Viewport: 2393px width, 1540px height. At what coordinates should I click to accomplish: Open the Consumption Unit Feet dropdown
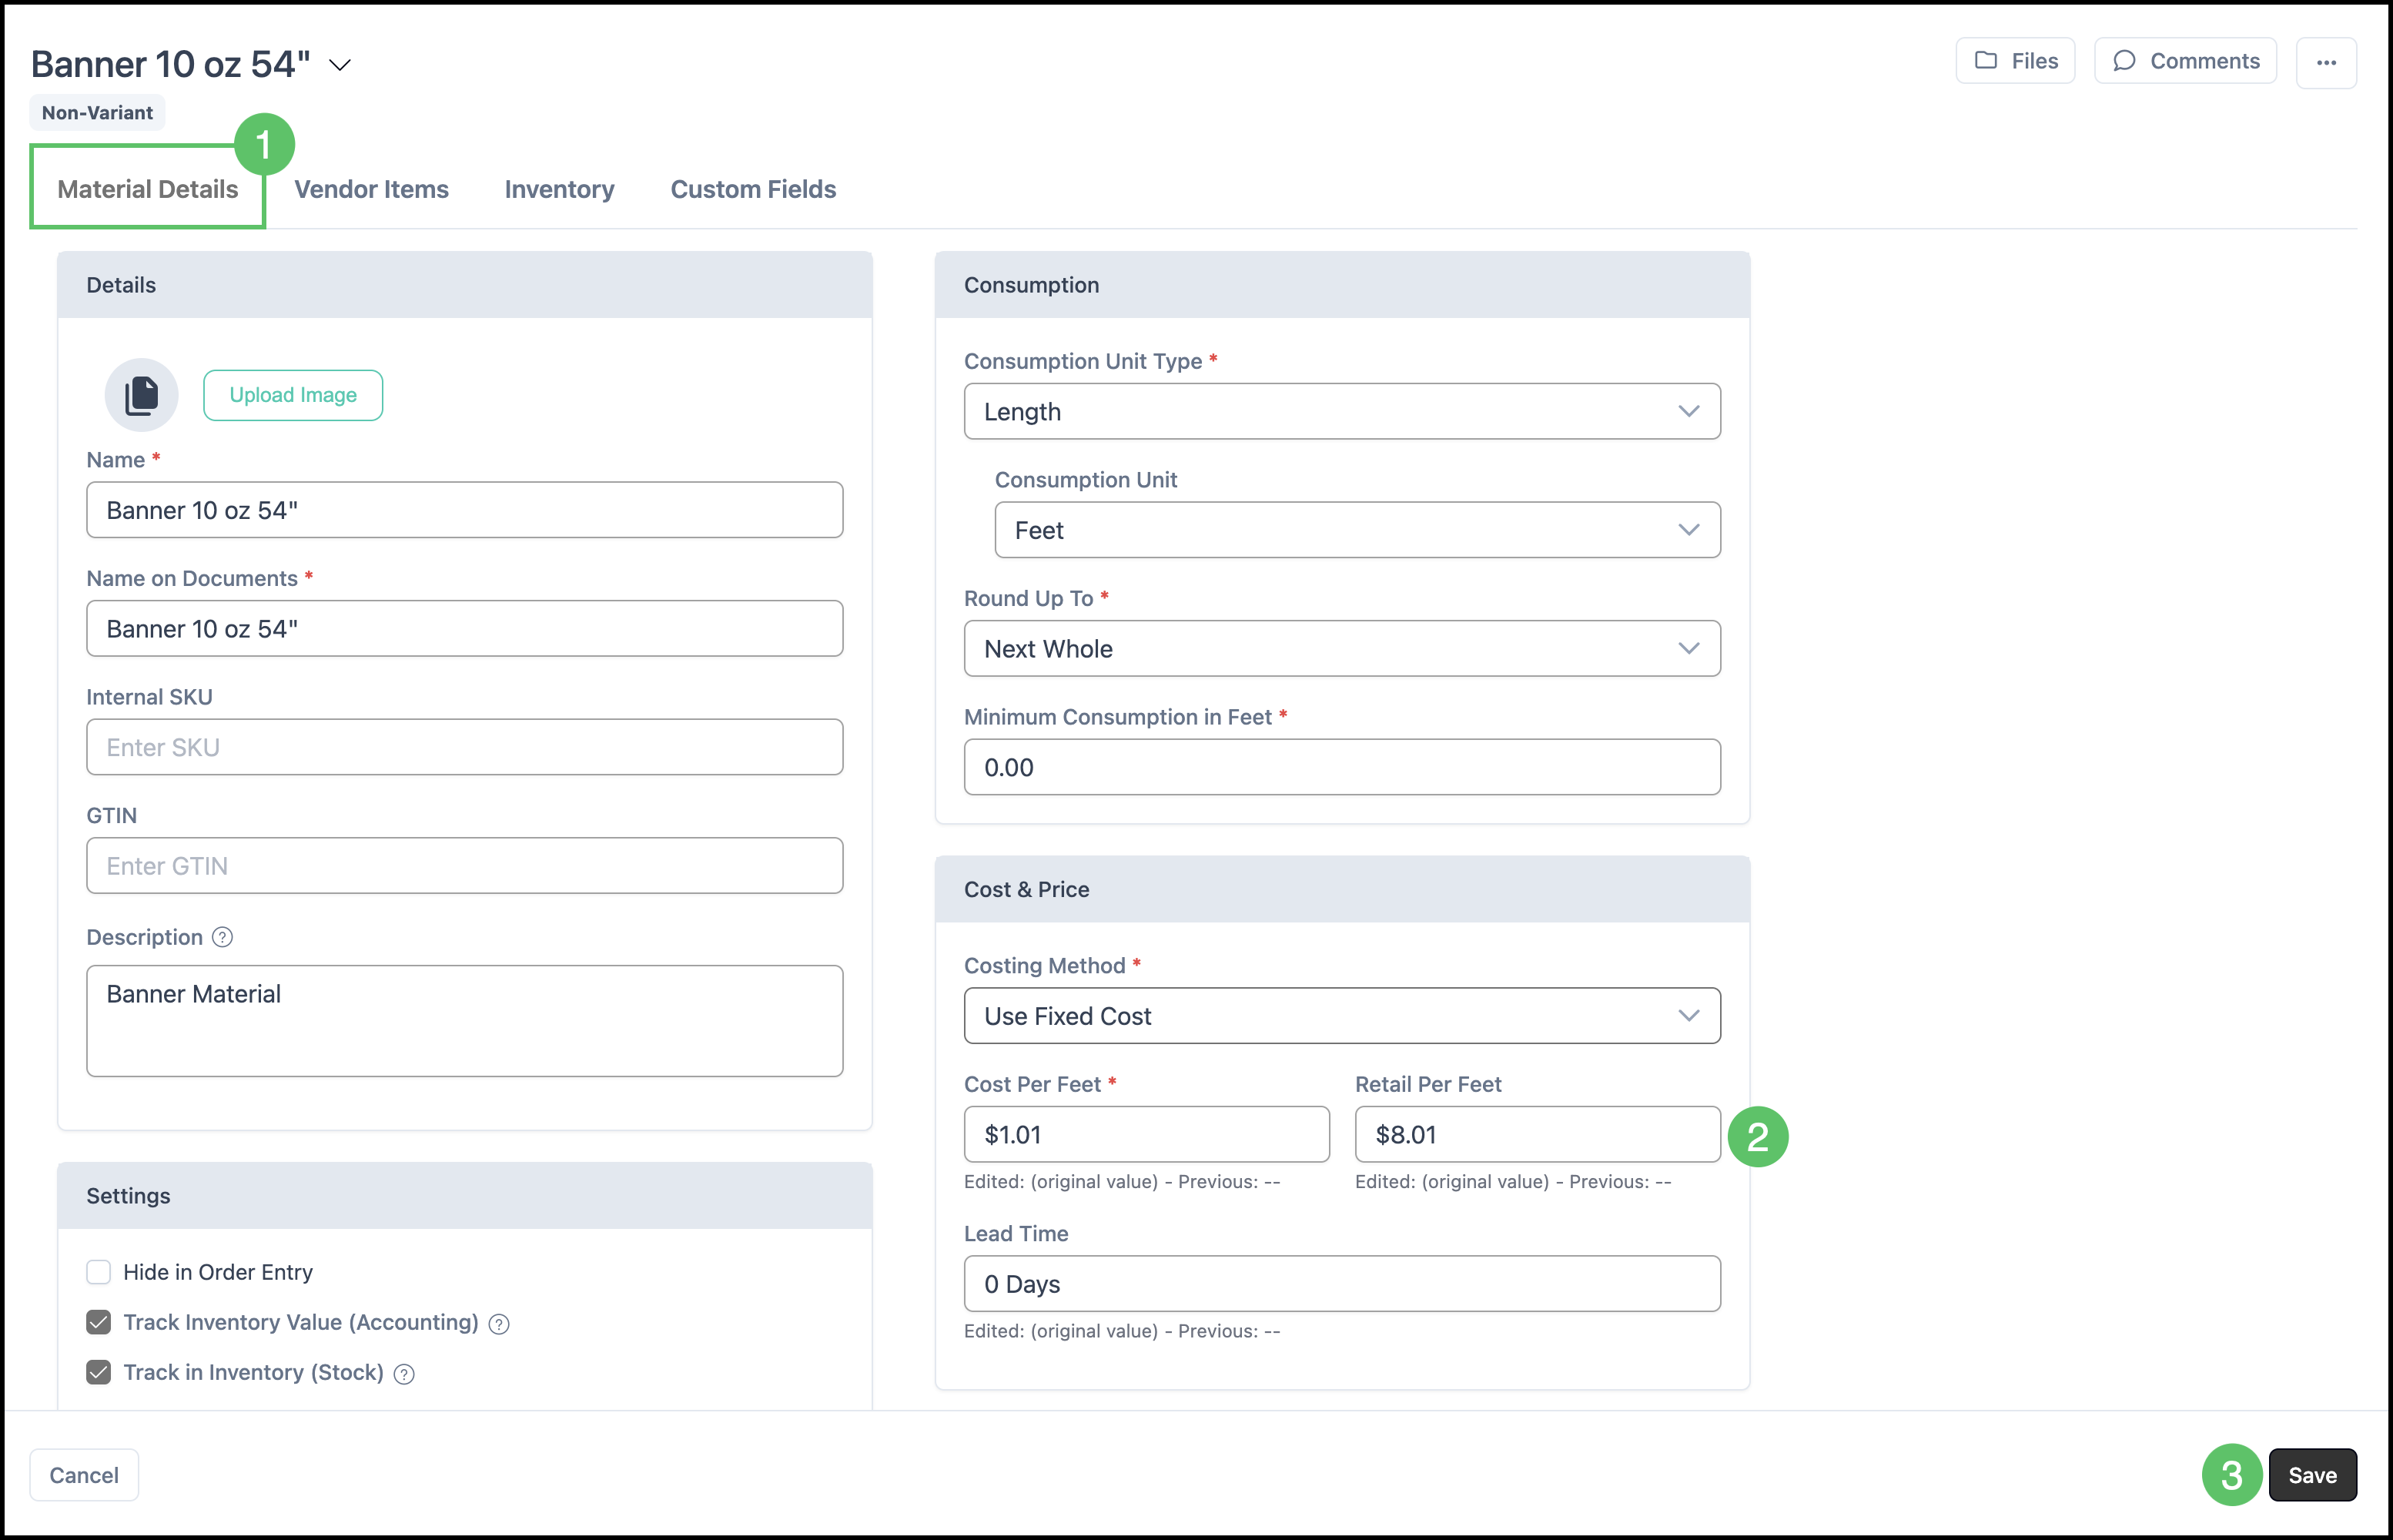pos(1357,530)
